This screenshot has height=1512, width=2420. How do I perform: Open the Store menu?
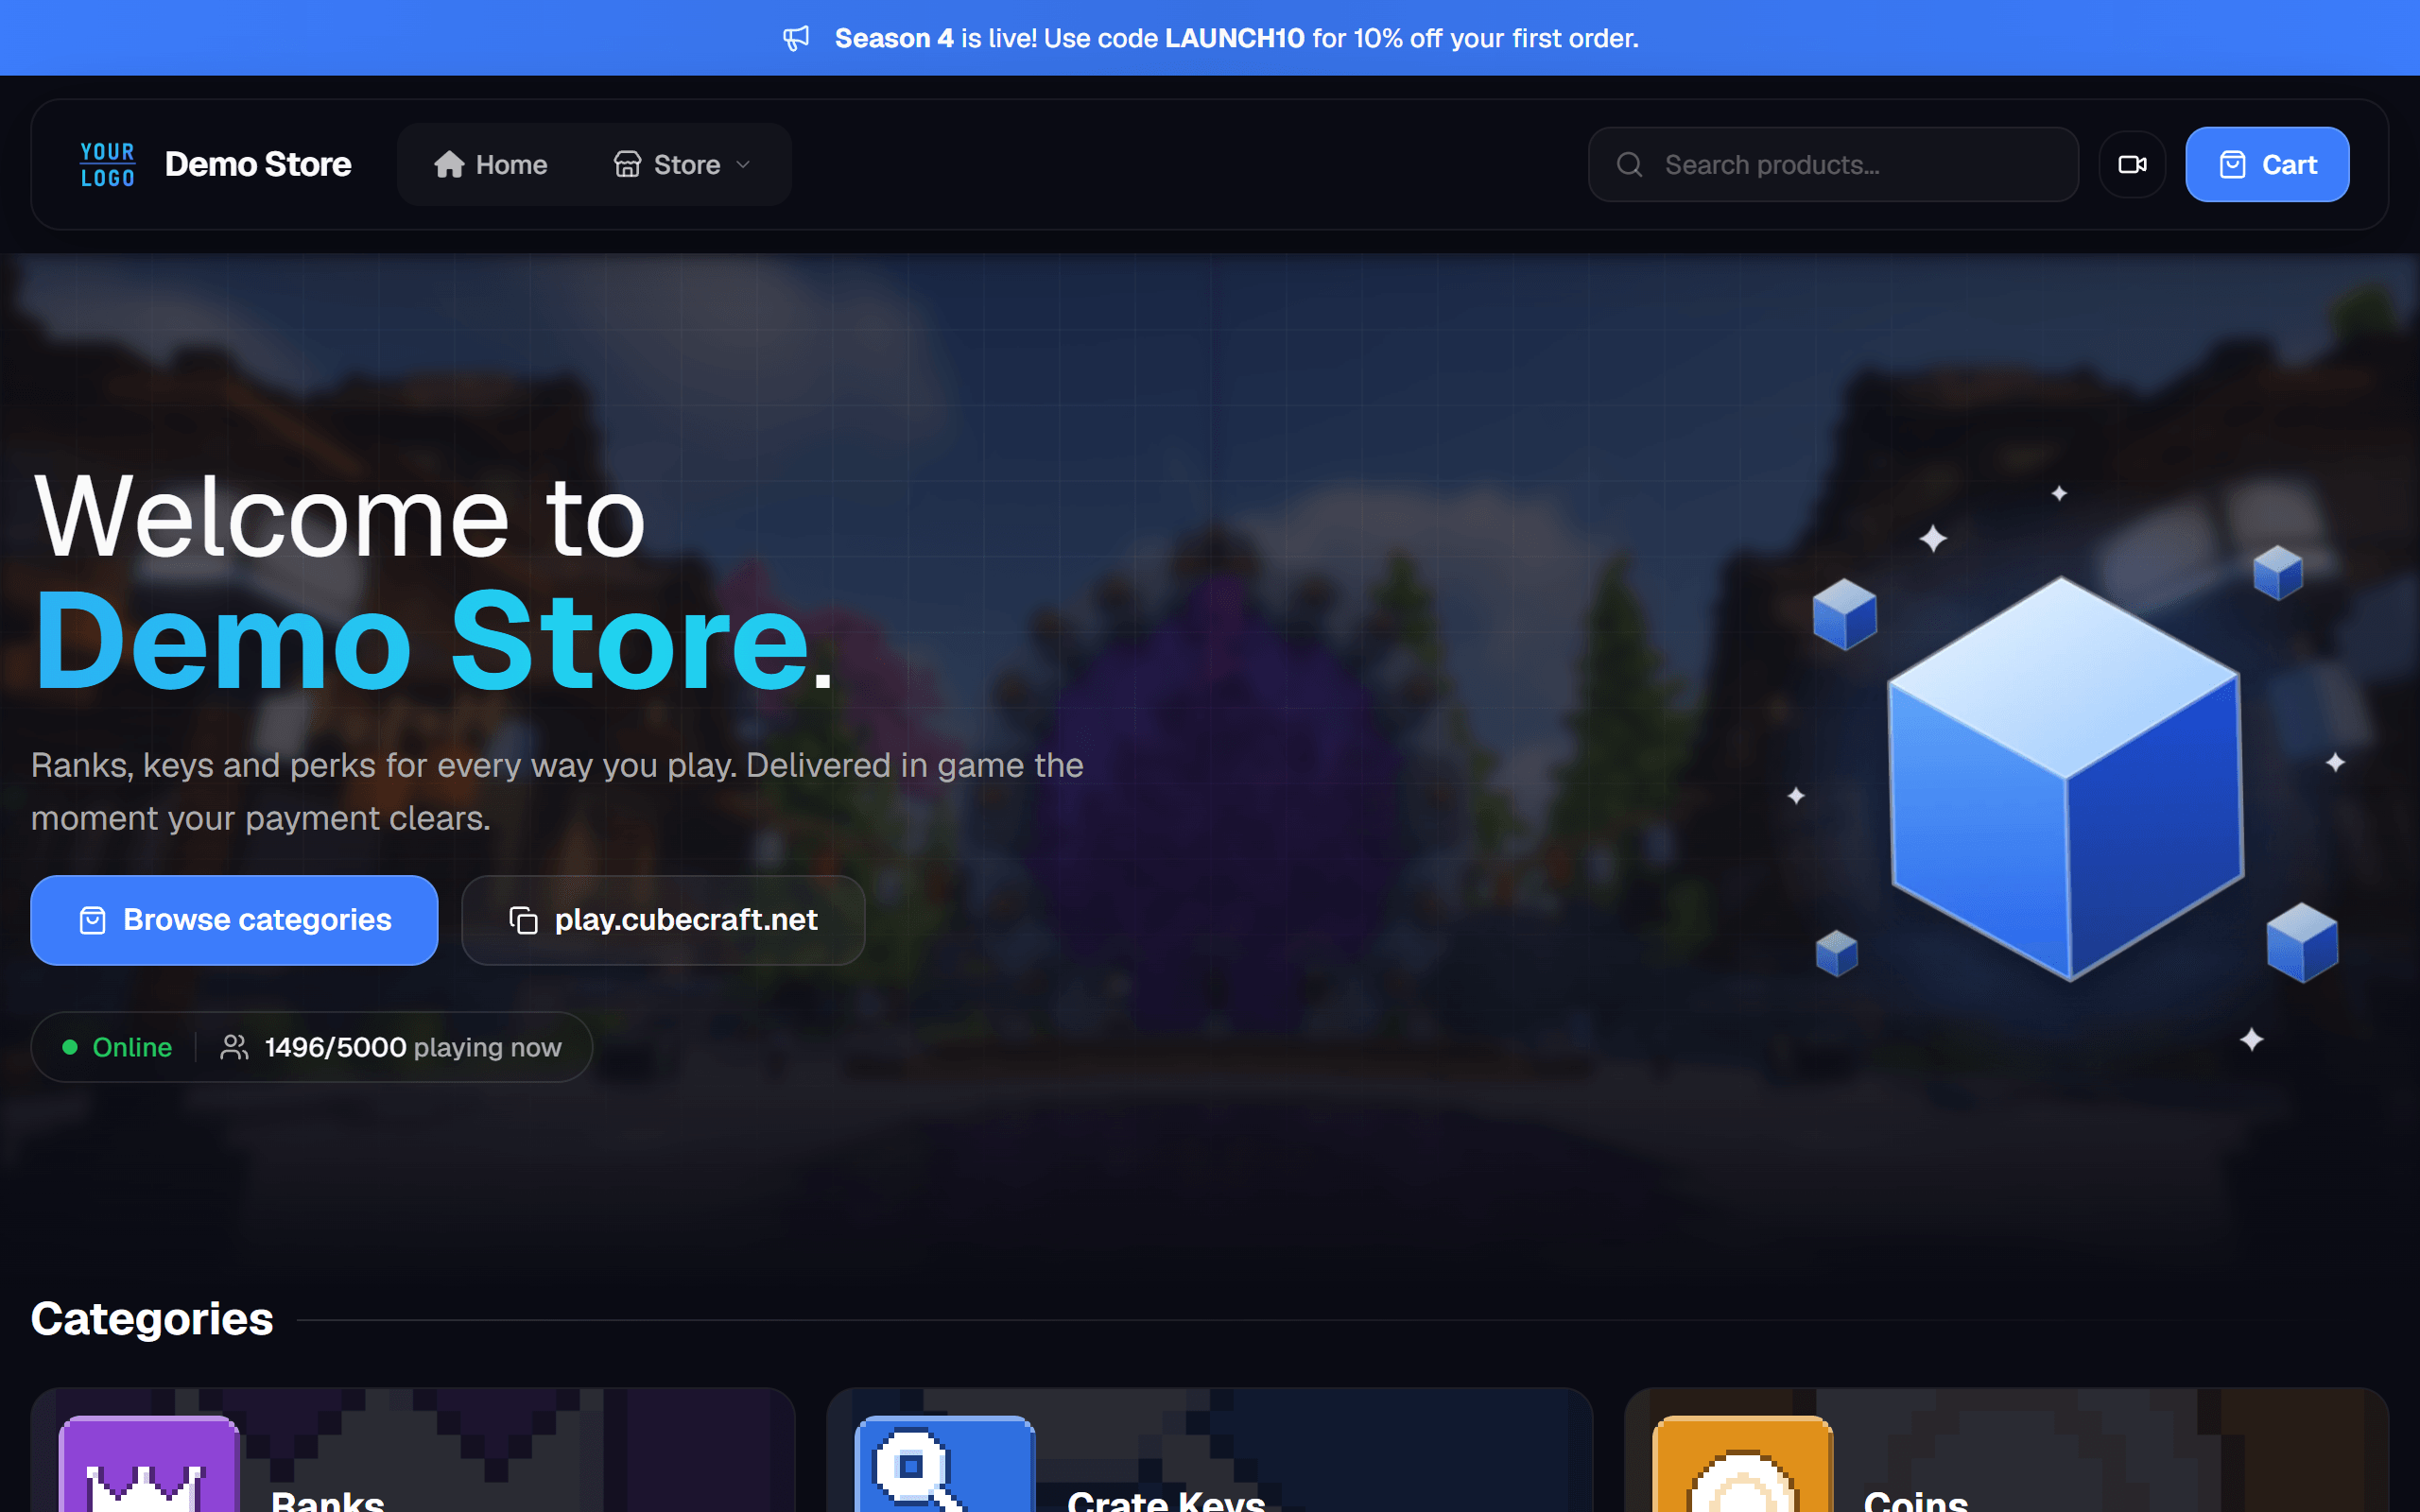[x=683, y=165]
